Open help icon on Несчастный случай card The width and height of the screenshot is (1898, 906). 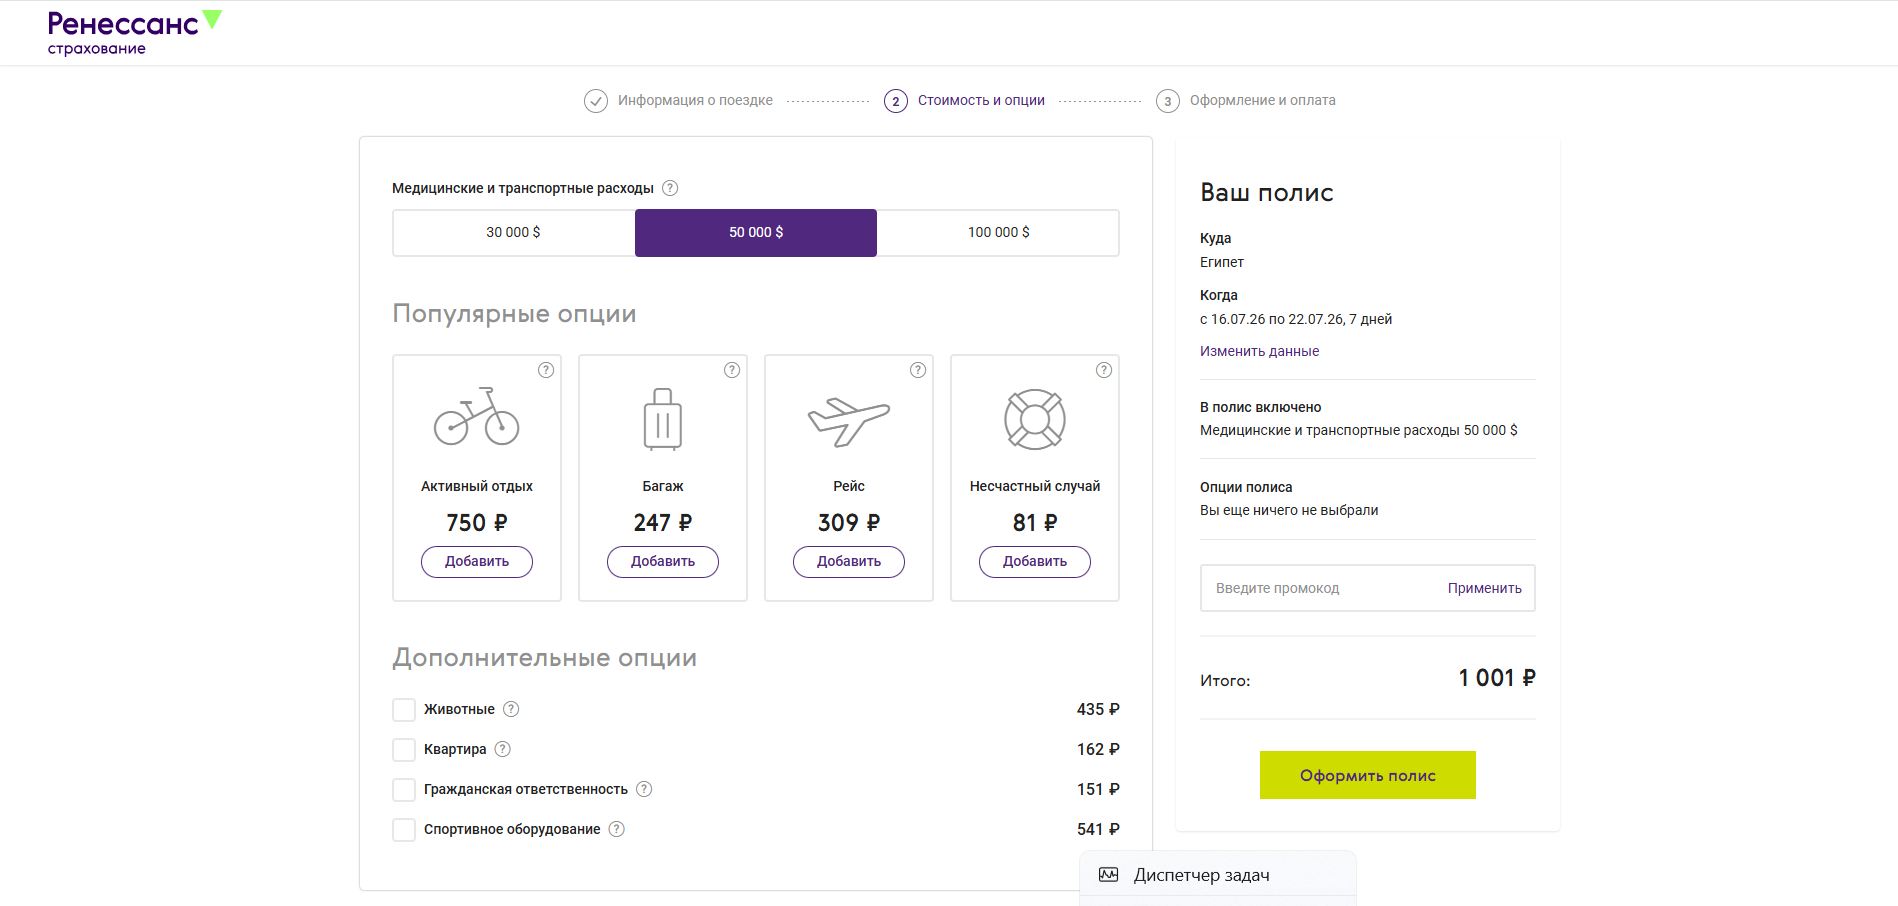pyautogui.click(x=1104, y=370)
